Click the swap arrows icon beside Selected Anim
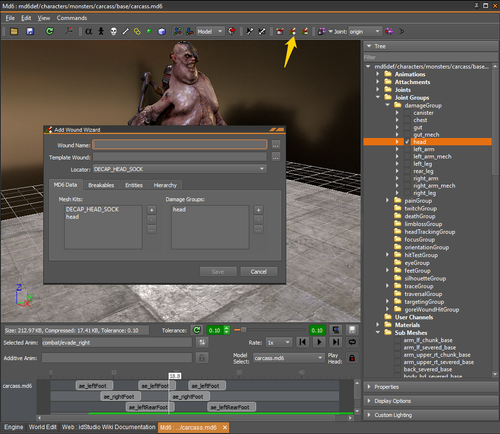The width and height of the screenshot is (500, 434). tap(202, 342)
